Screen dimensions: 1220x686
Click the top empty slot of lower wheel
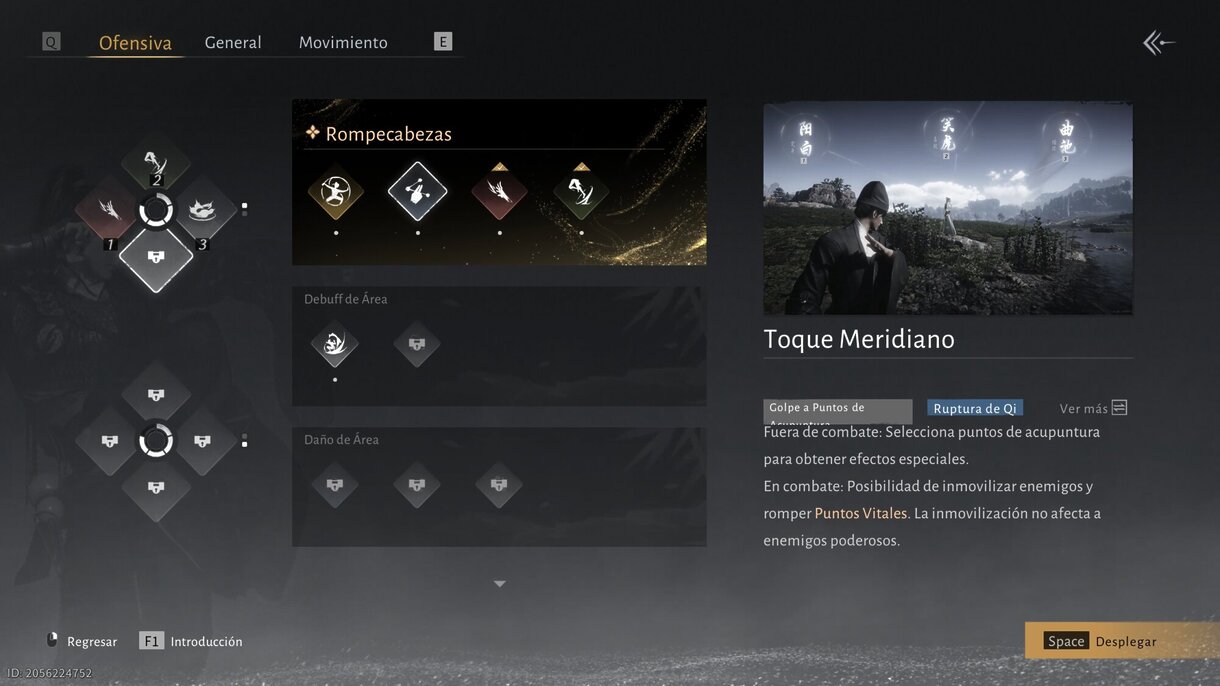[x=156, y=394]
